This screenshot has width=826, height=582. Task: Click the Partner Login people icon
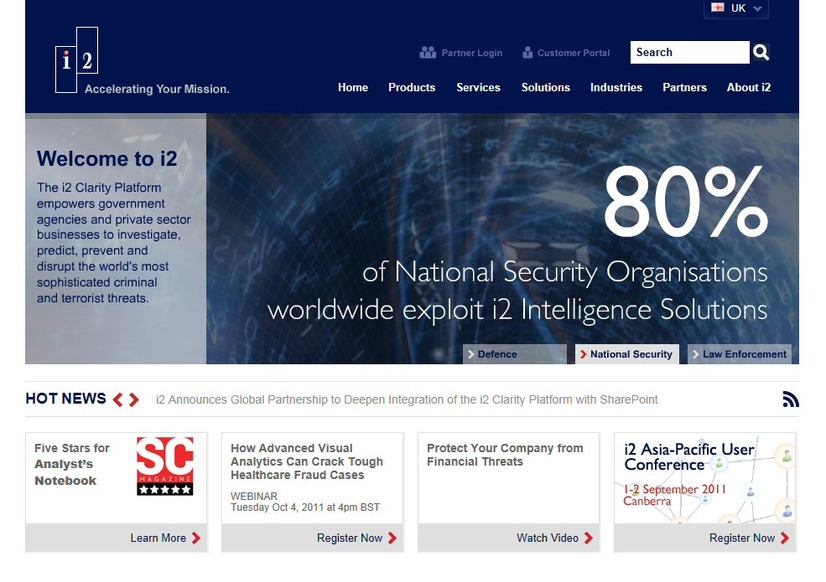tap(428, 53)
